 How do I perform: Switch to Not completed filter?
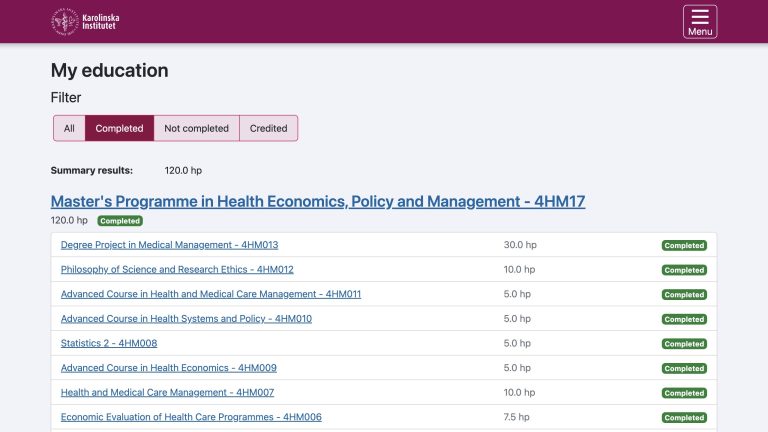[196, 128]
